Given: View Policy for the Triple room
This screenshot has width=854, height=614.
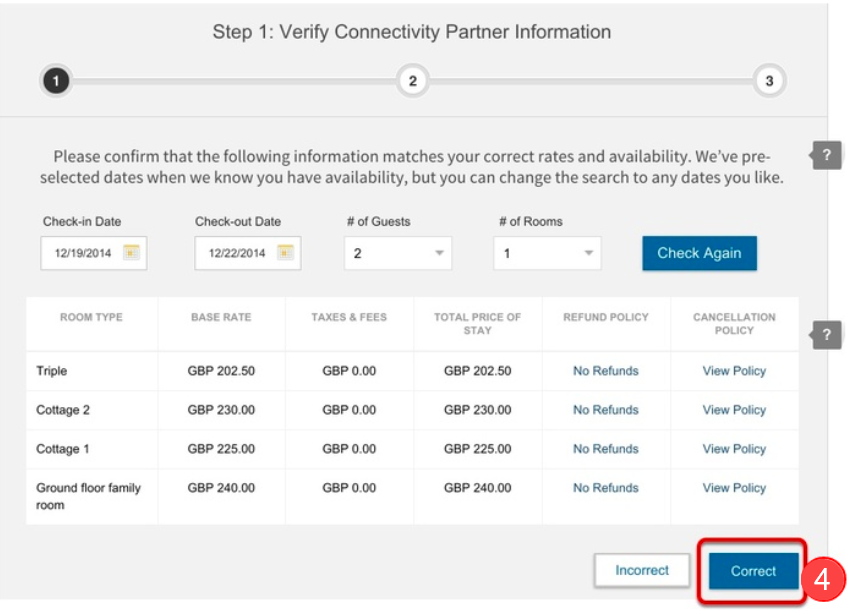Looking at the screenshot, I should click(734, 371).
